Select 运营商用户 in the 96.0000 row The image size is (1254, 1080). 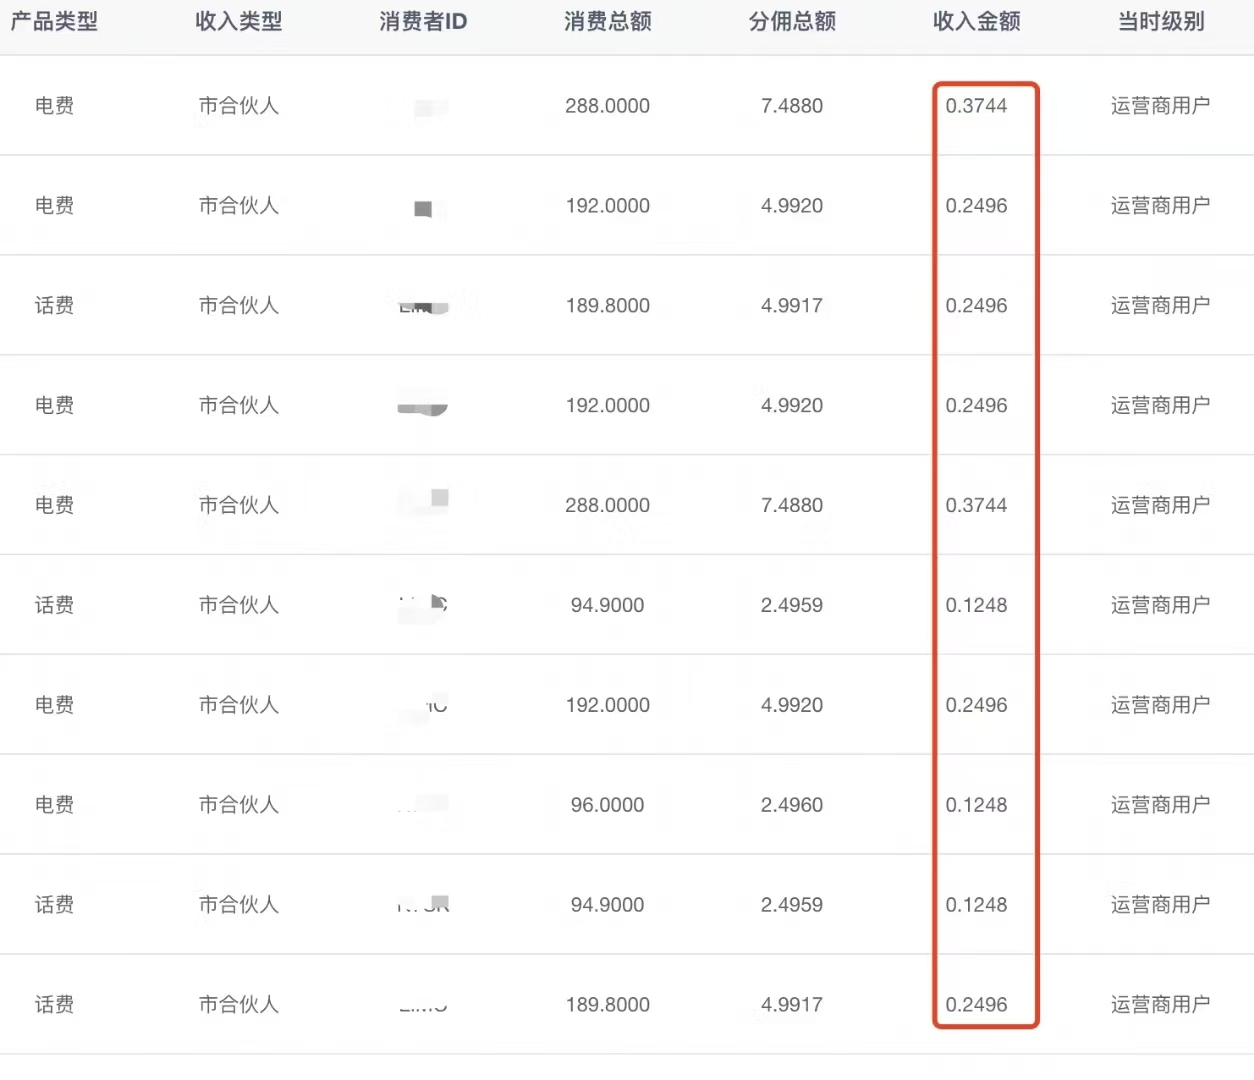1161,805
